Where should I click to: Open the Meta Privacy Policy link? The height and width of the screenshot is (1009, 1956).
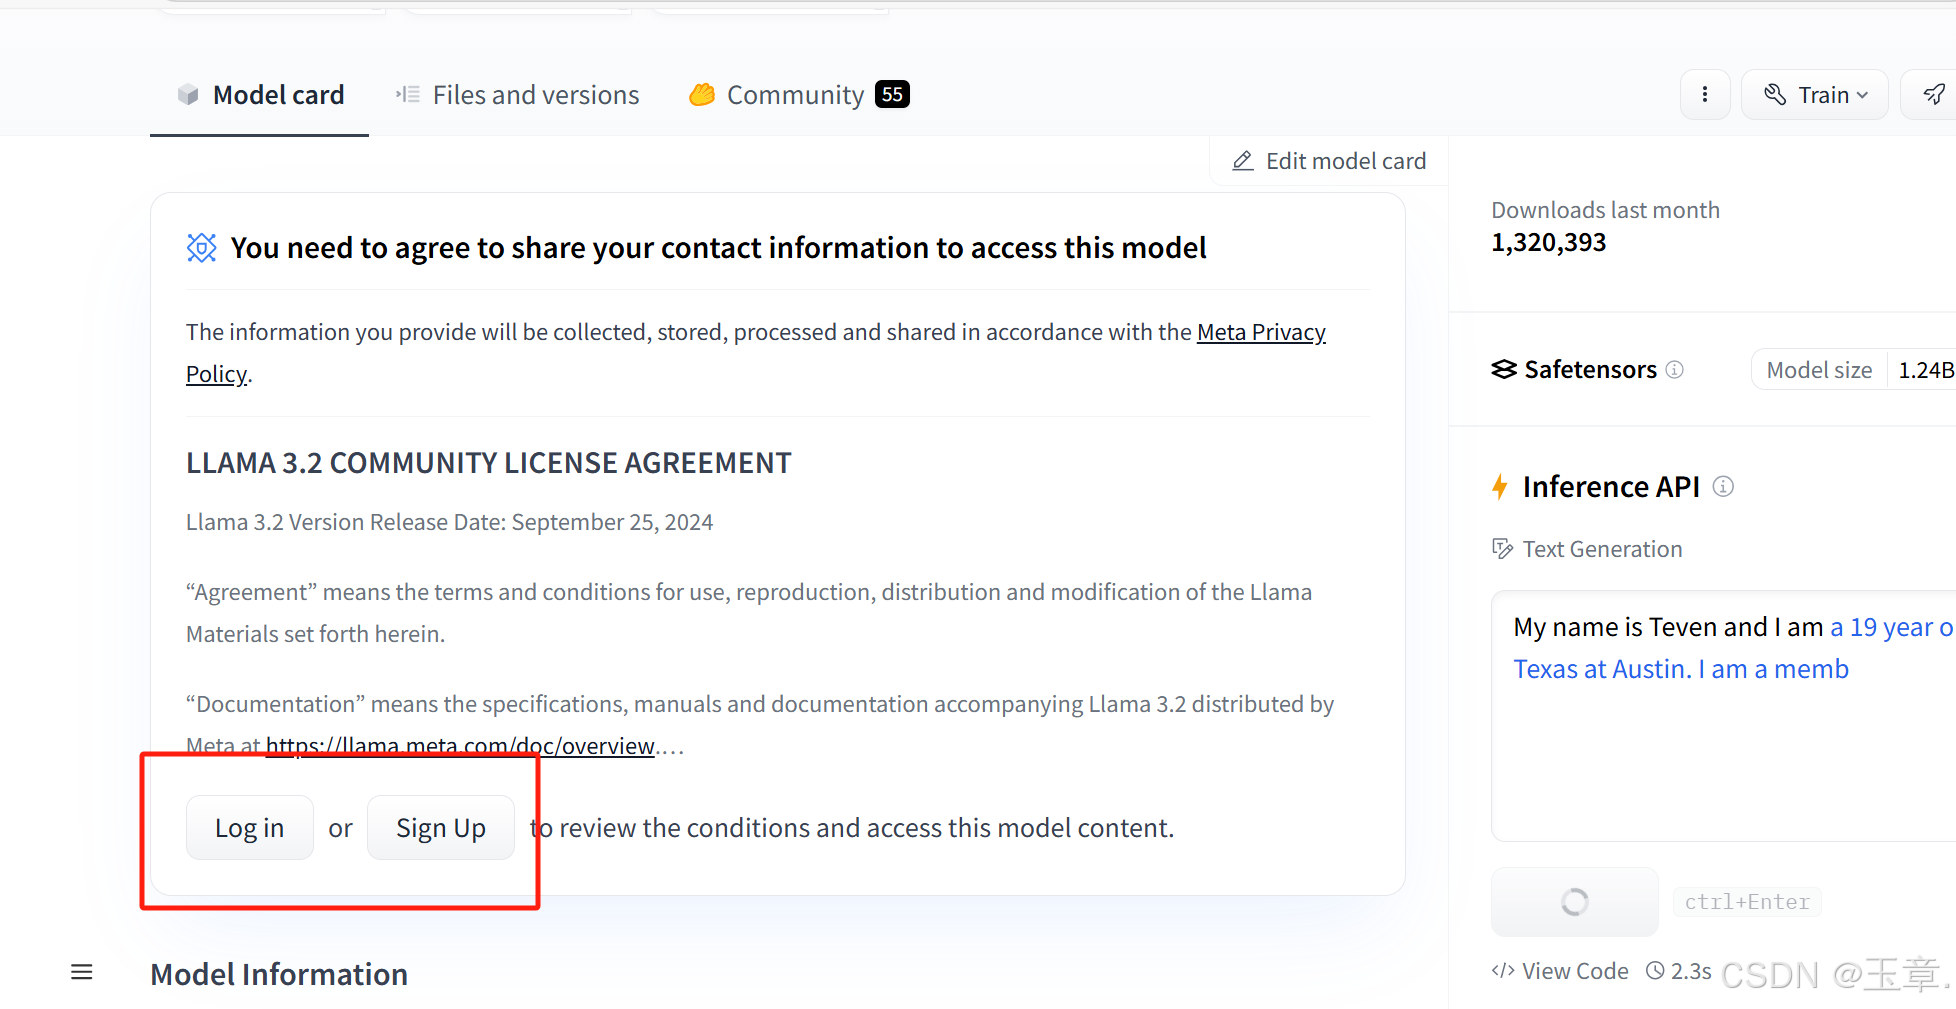[1261, 332]
